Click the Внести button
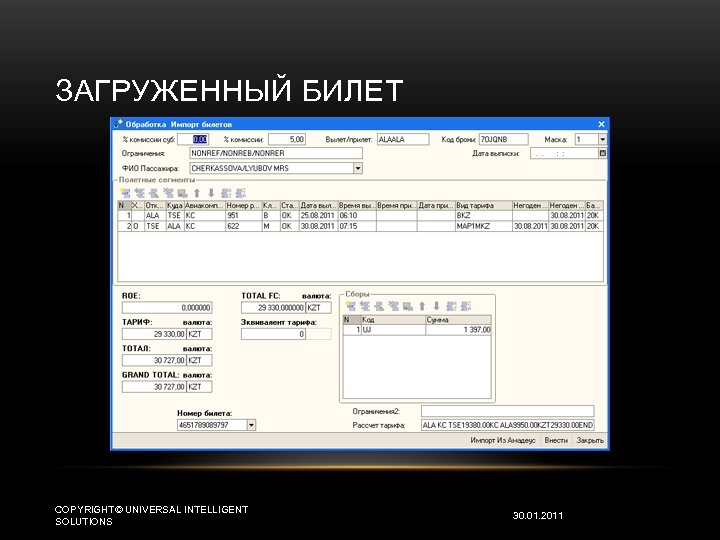 tap(556, 440)
